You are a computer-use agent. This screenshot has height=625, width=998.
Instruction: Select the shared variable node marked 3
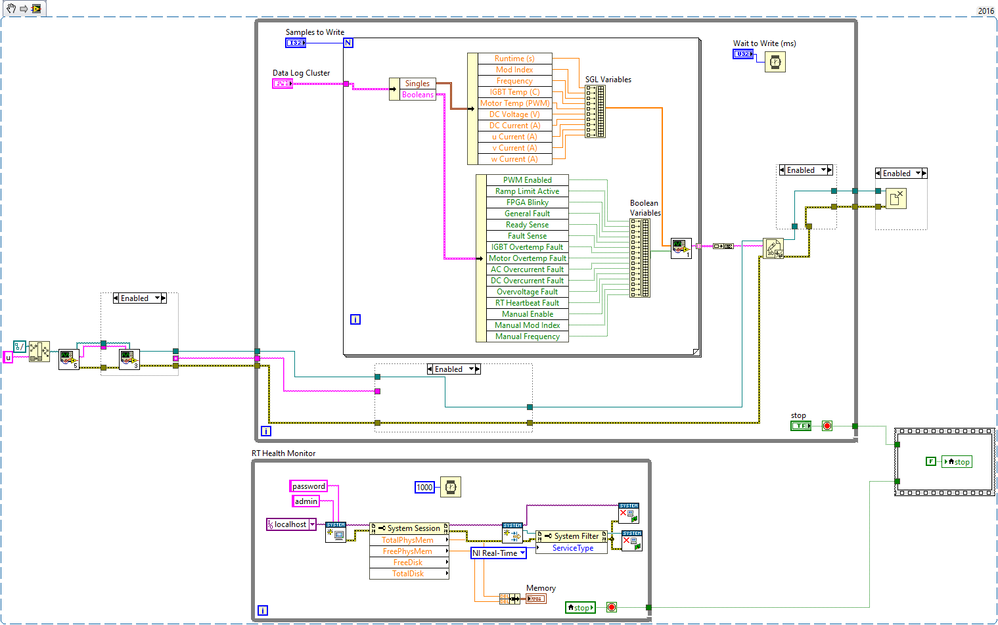tap(129, 360)
